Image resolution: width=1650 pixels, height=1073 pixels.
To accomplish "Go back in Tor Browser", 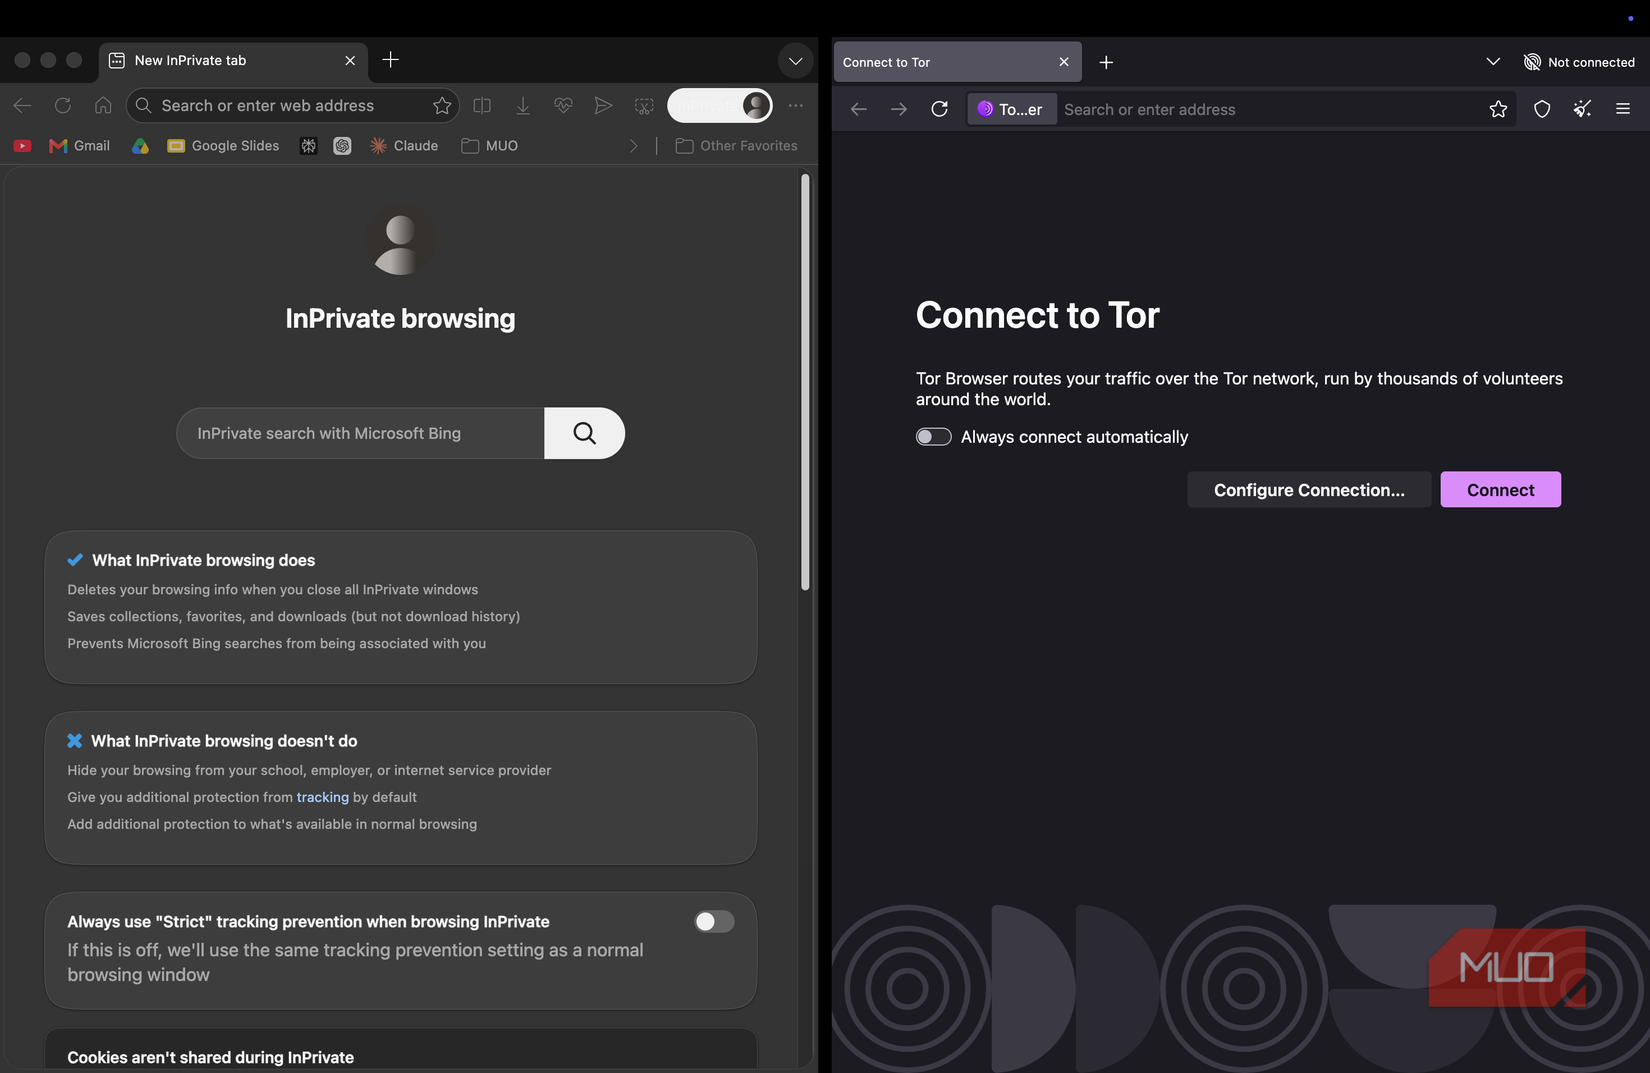I will coord(858,109).
